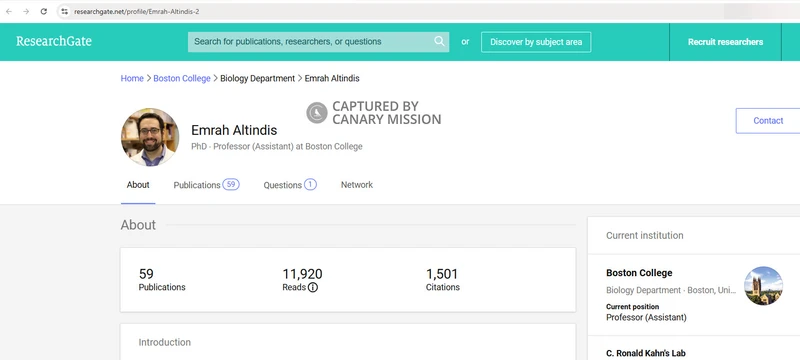Click the browser address bar URL

pyautogui.click(x=136, y=11)
